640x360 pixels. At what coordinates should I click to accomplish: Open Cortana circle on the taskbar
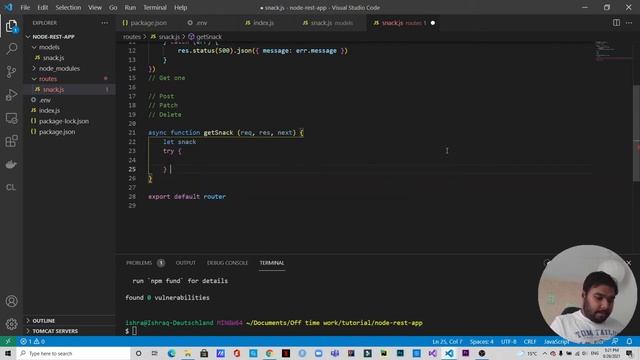[138, 353]
